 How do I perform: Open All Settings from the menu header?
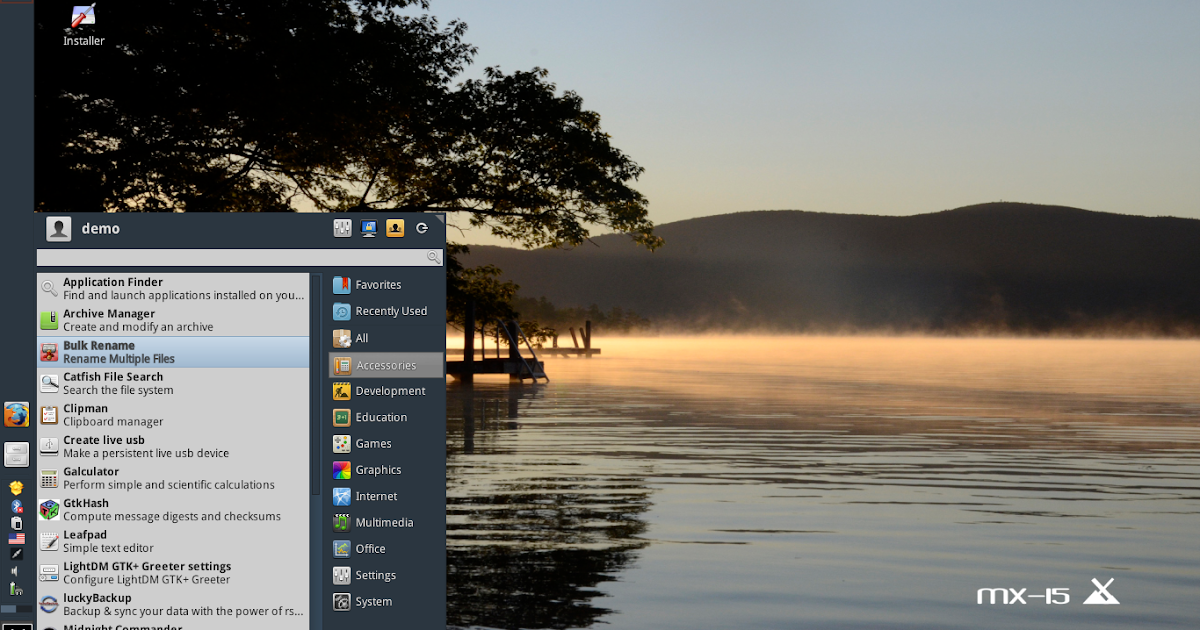(342, 228)
